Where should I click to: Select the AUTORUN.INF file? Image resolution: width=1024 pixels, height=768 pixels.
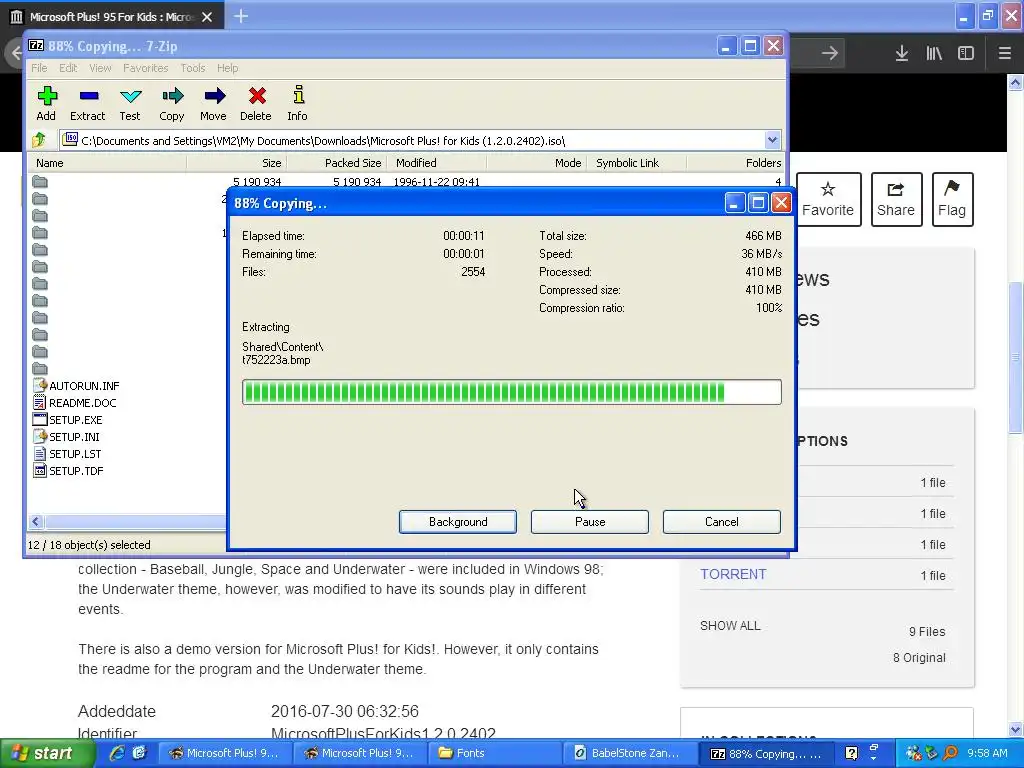click(x=77, y=386)
